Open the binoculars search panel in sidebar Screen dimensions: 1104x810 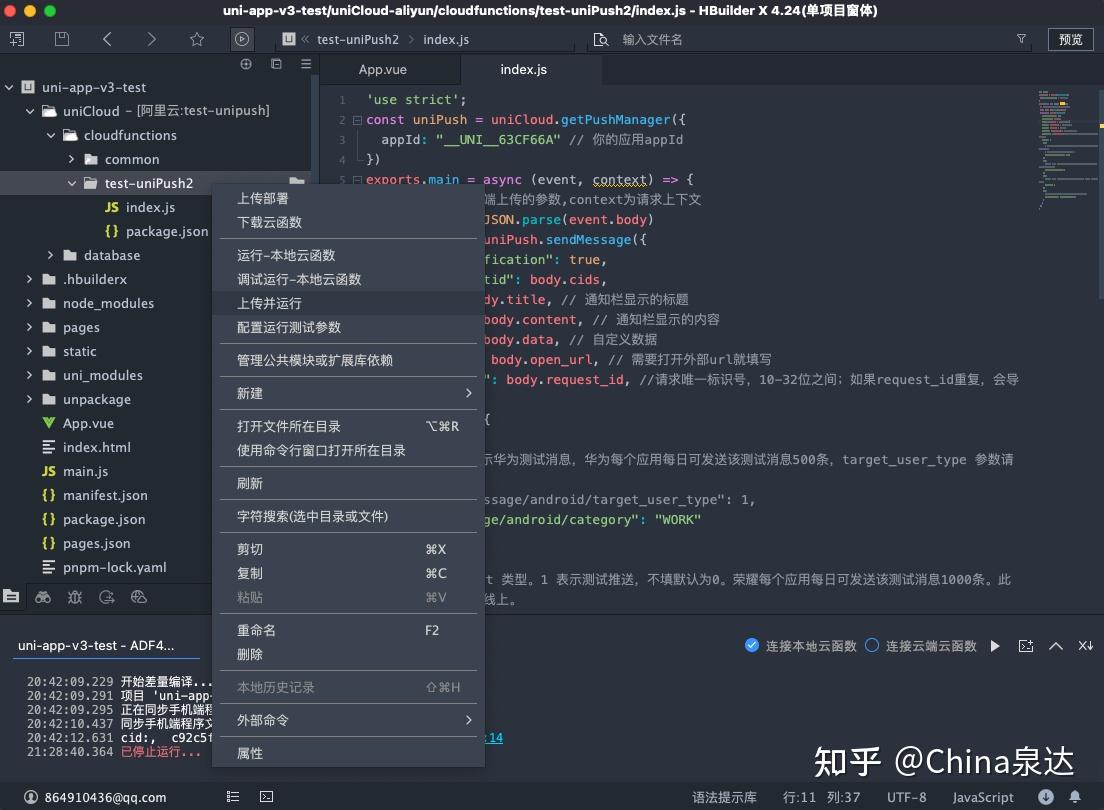click(43, 597)
